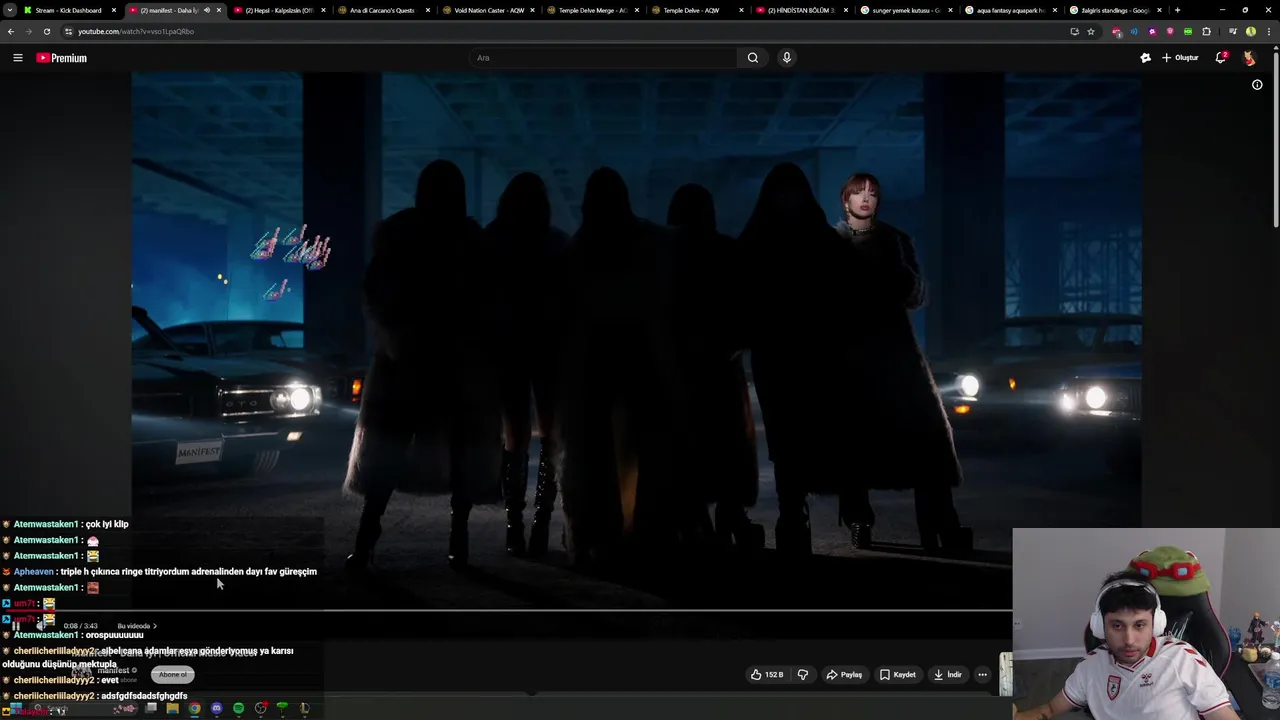The height and width of the screenshot is (720, 1280).
Task: Mute the video with the speaker icon
Action: click(41, 626)
